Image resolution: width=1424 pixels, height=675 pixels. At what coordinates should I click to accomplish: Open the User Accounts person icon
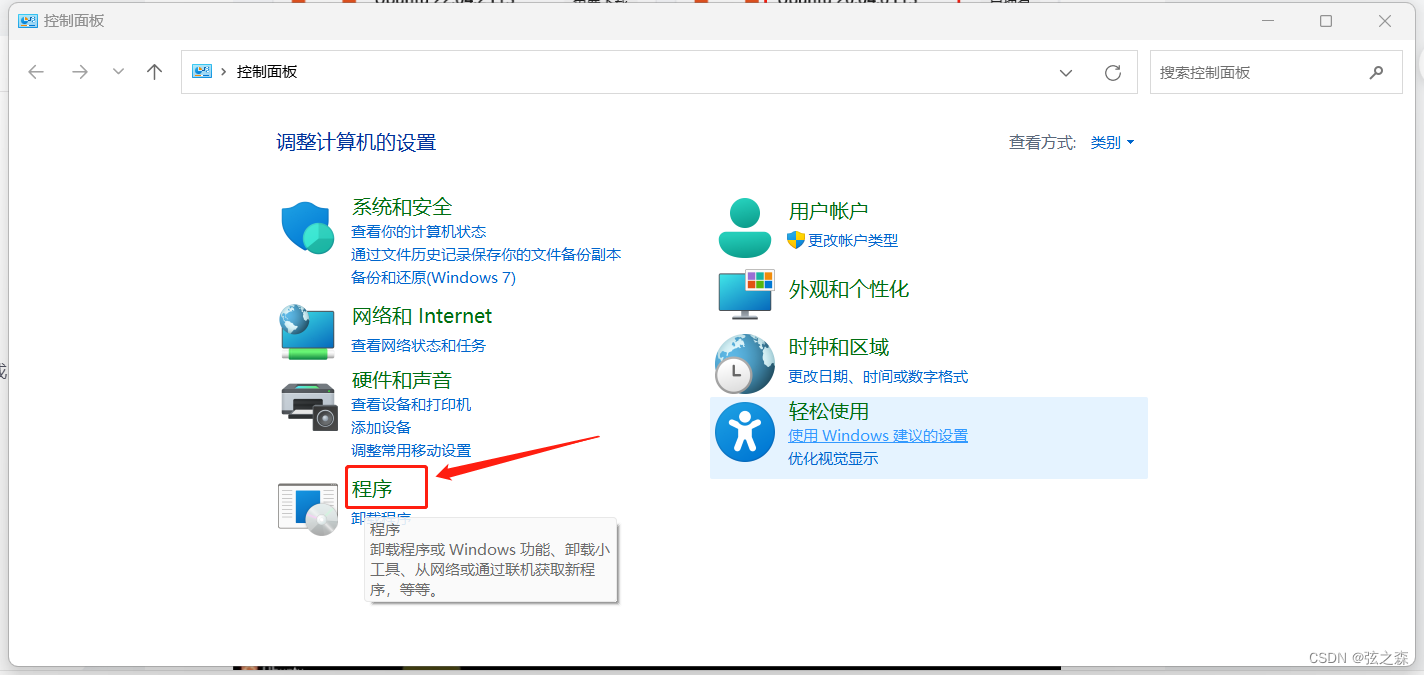coord(745,227)
